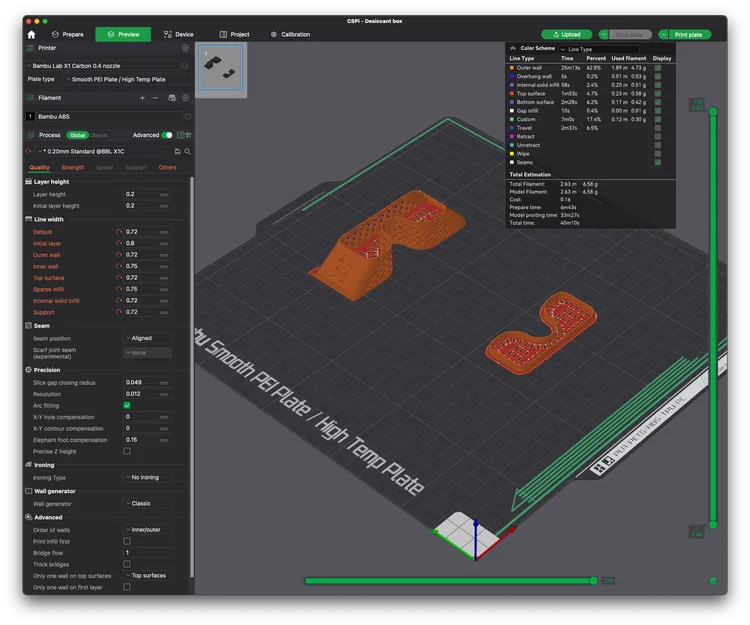Uncheck the Arc fitting checkbox
The height and width of the screenshot is (625, 750).
point(127,405)
